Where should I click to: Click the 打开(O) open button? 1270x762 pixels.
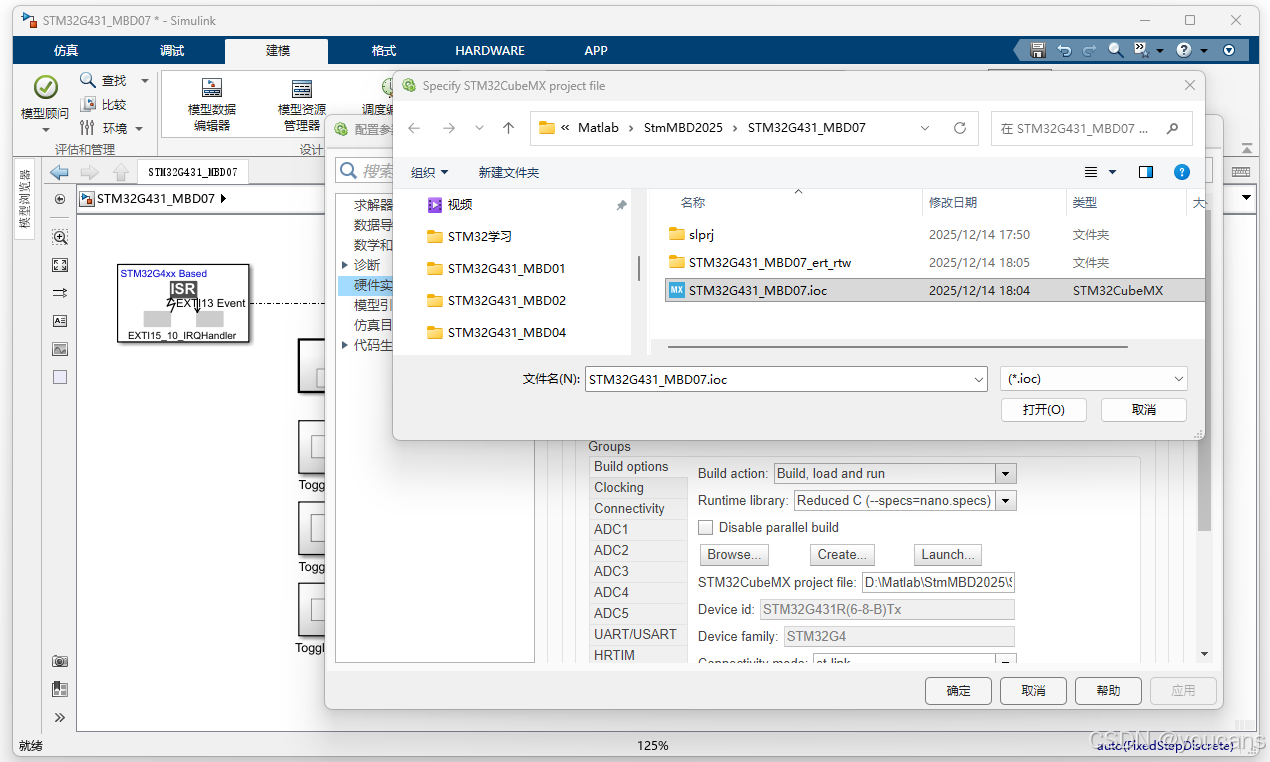click(1043, 410)
